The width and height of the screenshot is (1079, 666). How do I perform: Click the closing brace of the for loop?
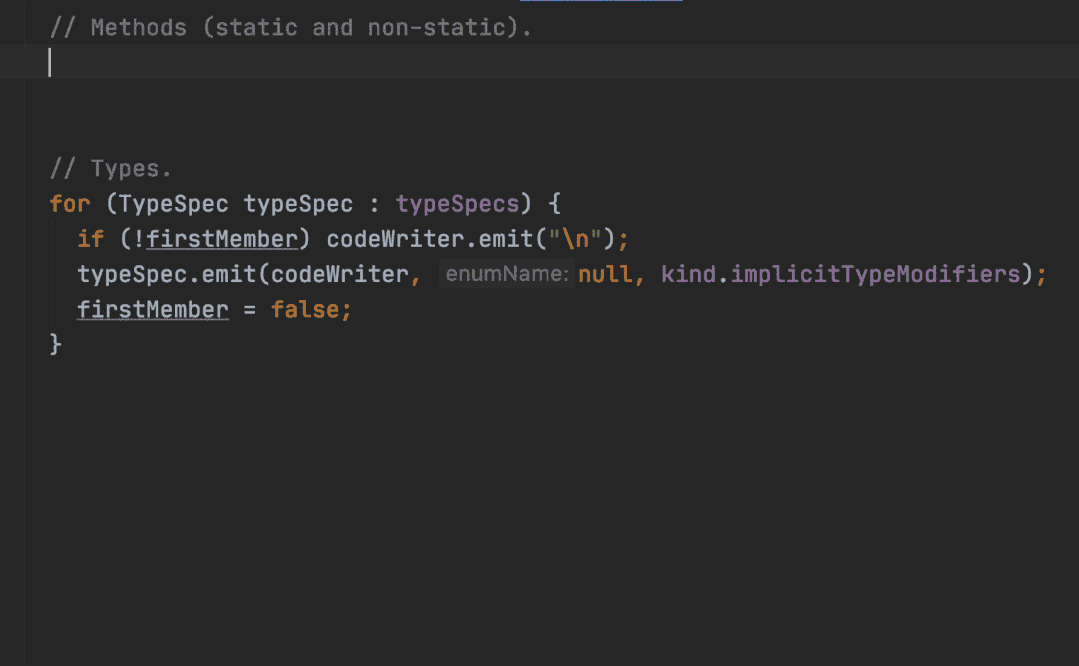pyautogui.click(x=56, y=344)
